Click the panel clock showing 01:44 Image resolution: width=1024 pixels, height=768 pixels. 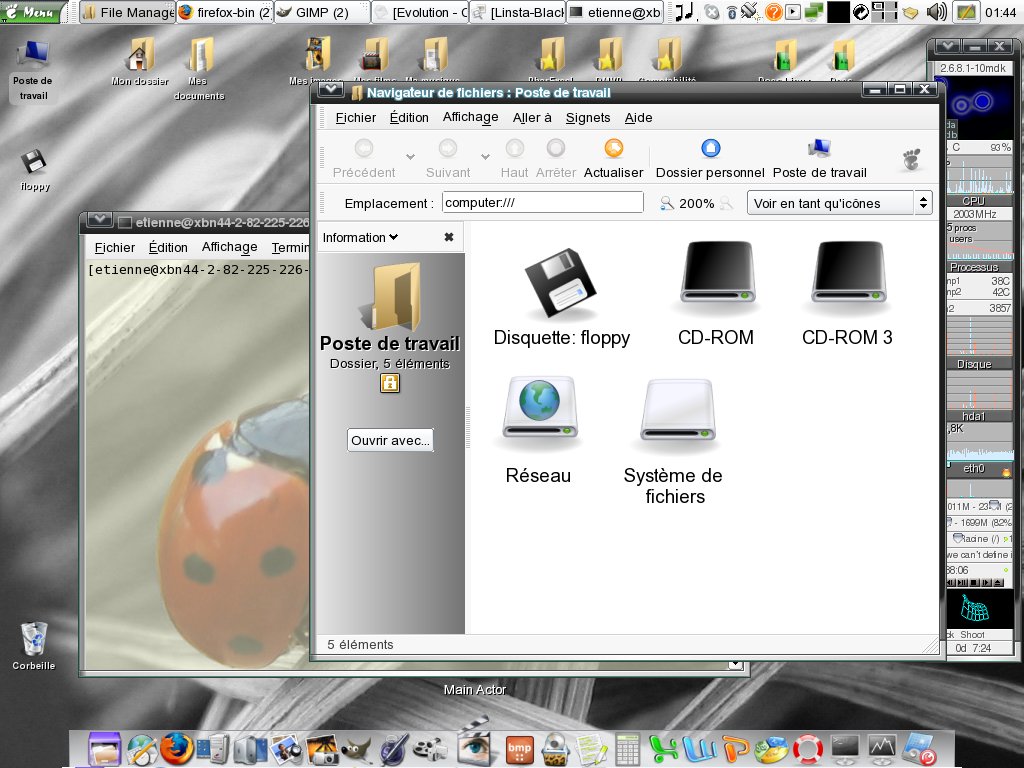[1000, 12]
